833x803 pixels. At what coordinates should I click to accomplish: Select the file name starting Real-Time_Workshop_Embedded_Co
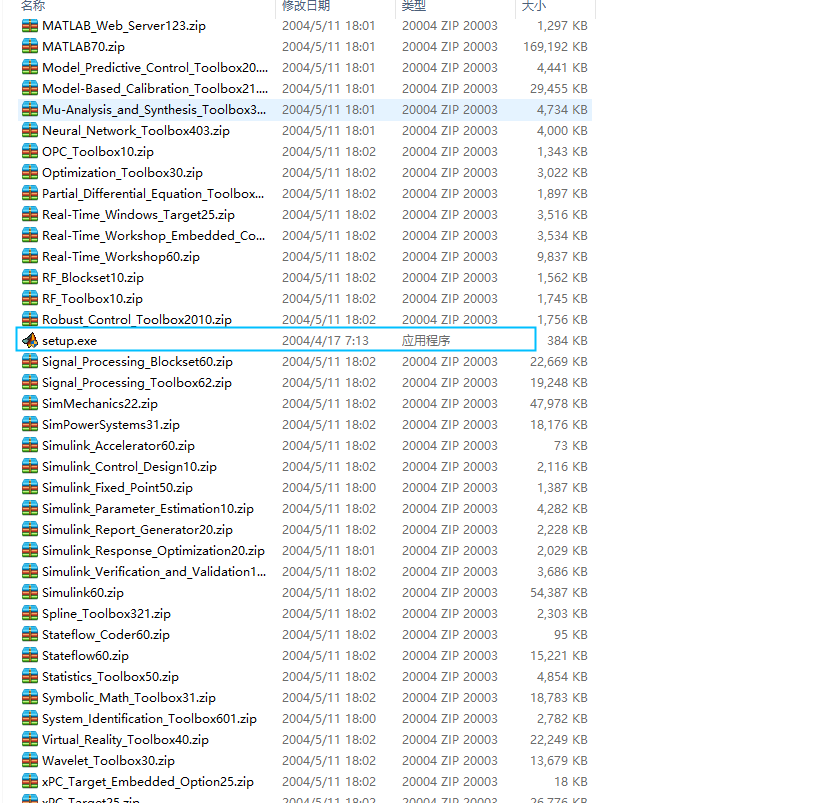tap(154, 236)
